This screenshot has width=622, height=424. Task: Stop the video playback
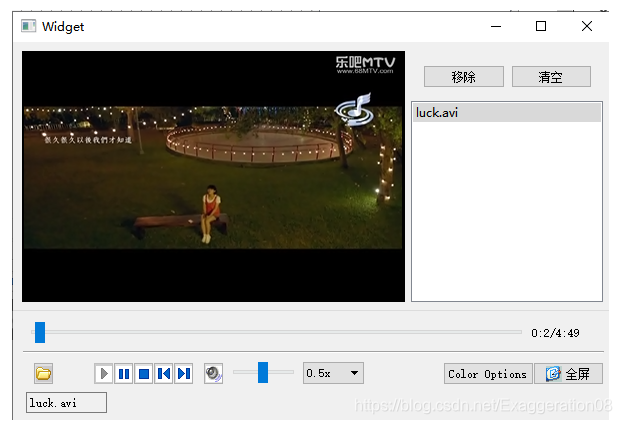point(144,374)
